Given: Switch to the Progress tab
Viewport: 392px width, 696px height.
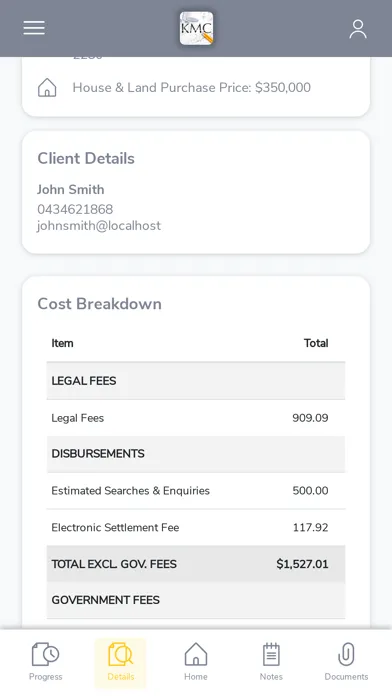Looking at the screenshot, I should tap(45, 661).
